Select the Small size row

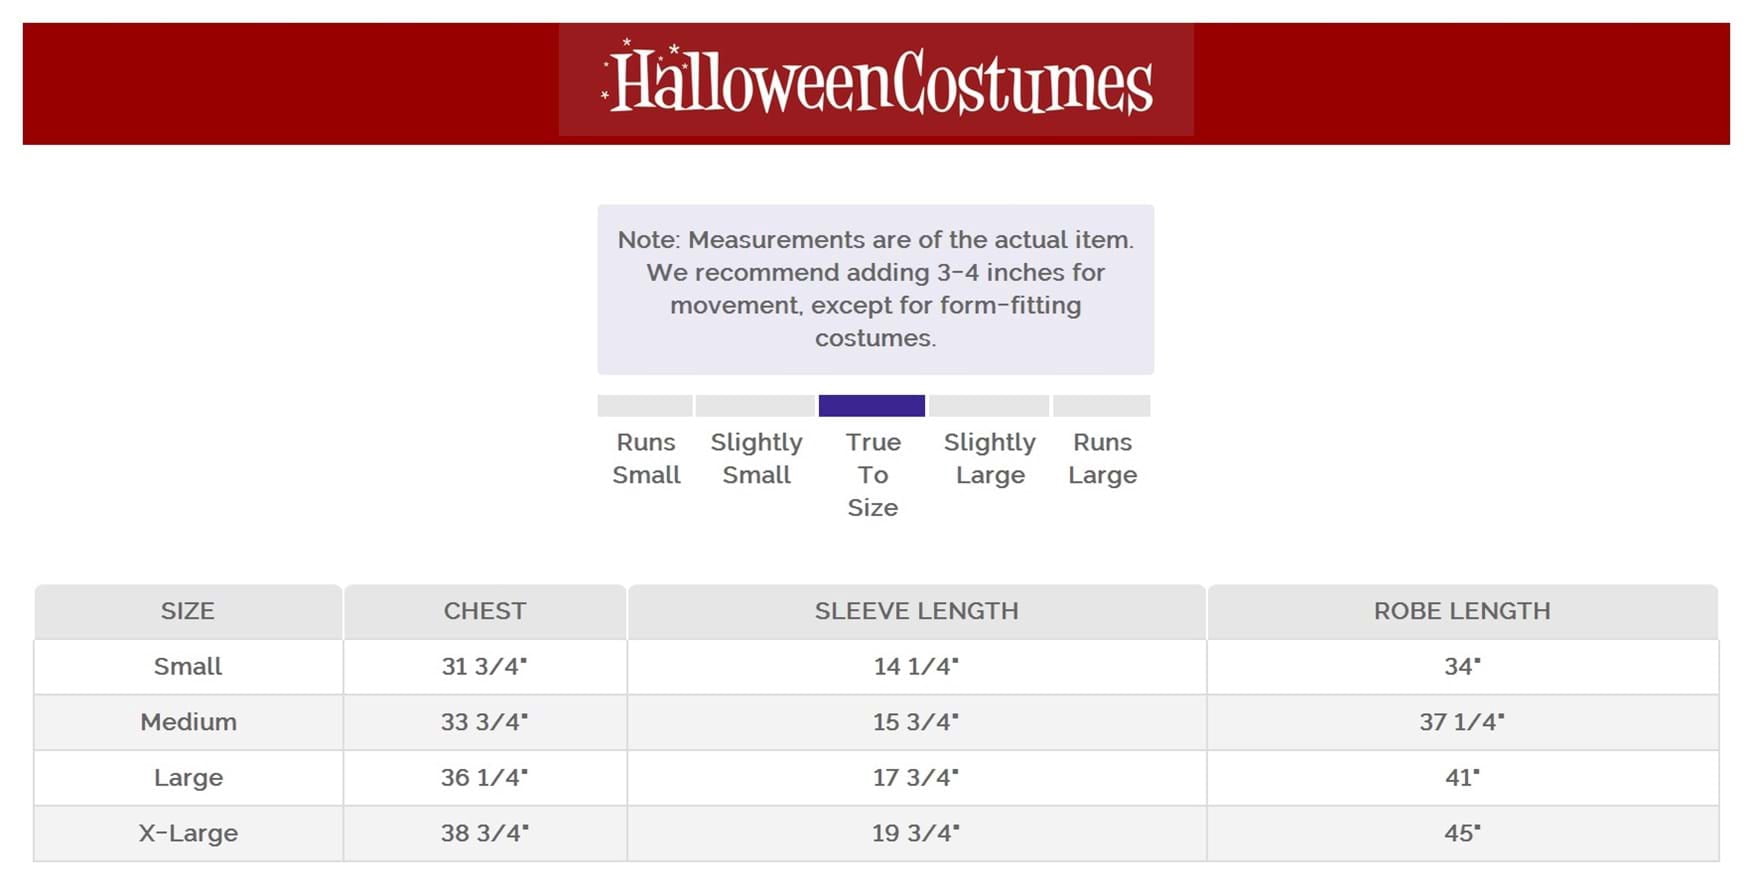[x=876, y=667]
